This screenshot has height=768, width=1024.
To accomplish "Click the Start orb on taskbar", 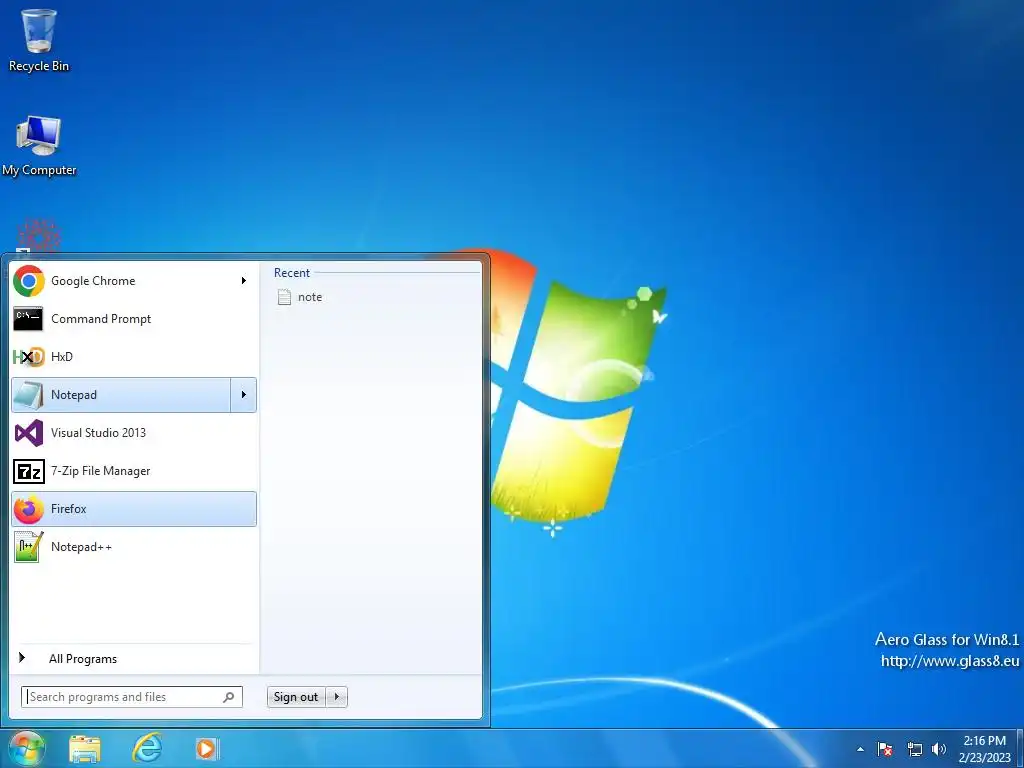I will 26,748.
